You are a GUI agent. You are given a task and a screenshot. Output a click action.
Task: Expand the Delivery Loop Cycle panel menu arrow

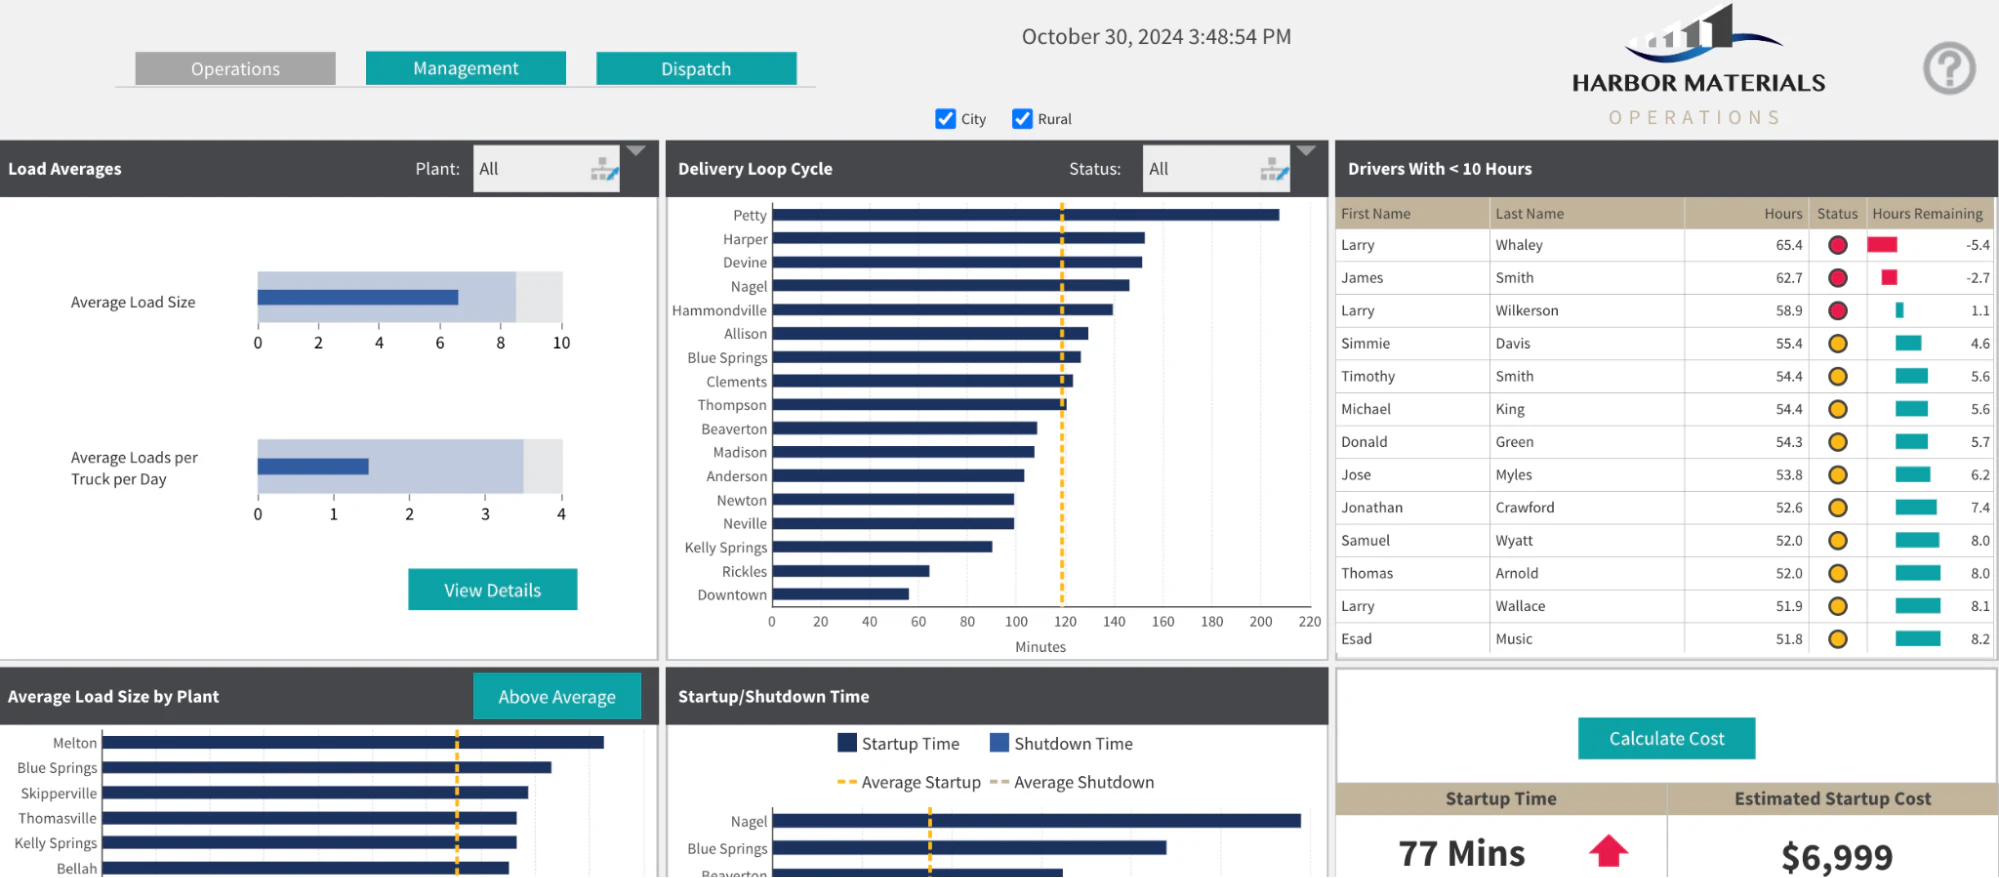1306,151
